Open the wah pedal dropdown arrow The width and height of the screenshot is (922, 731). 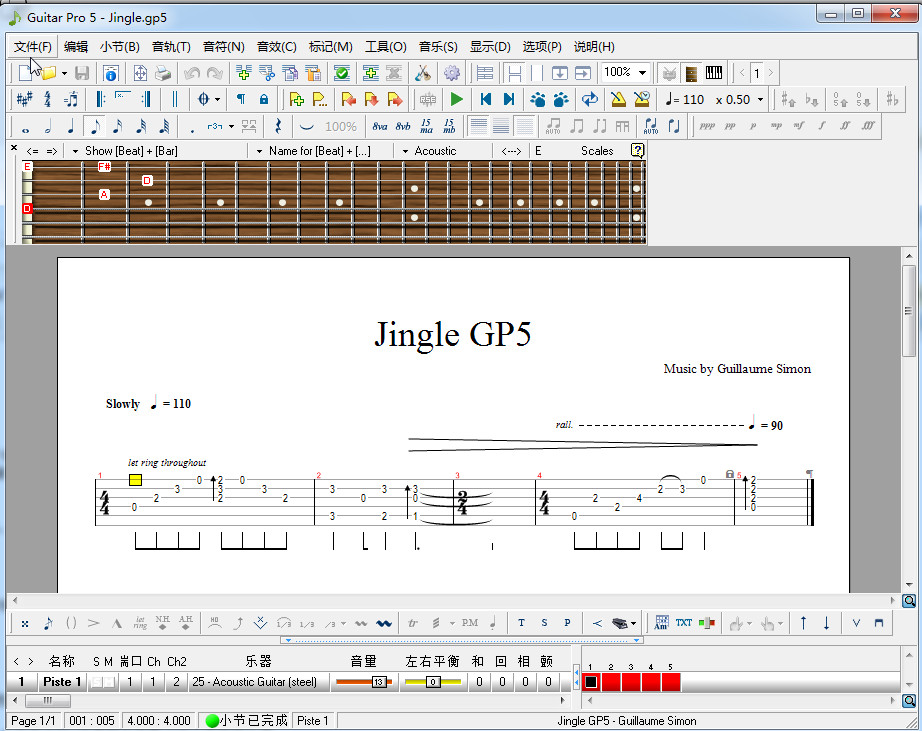tap(633, 623)
